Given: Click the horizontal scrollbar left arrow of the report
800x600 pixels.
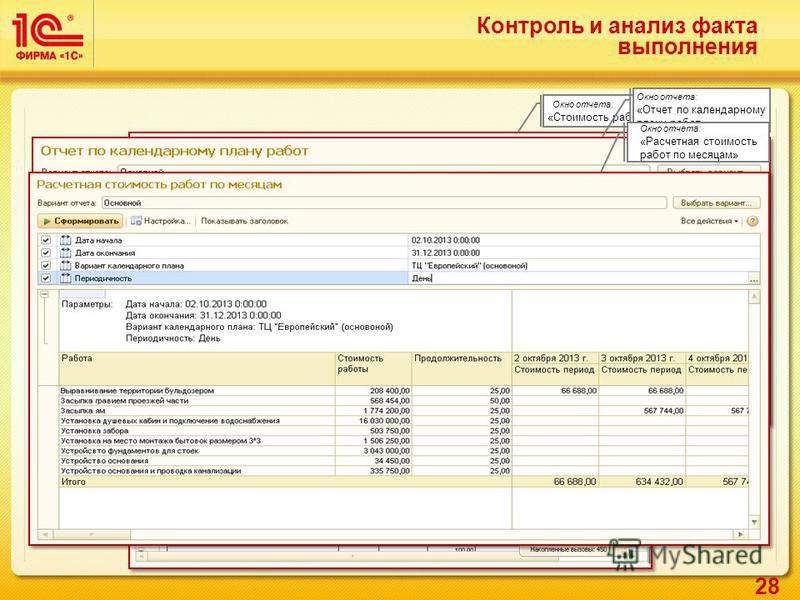Looking at the screenshot, I should [x=45, y=534].
